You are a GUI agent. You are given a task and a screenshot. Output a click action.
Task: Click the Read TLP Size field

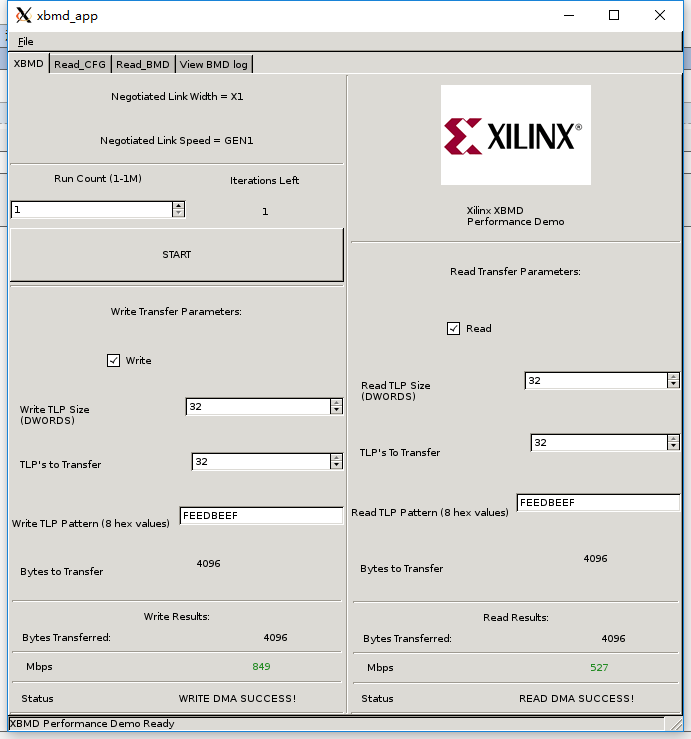[x=596, y=380]
